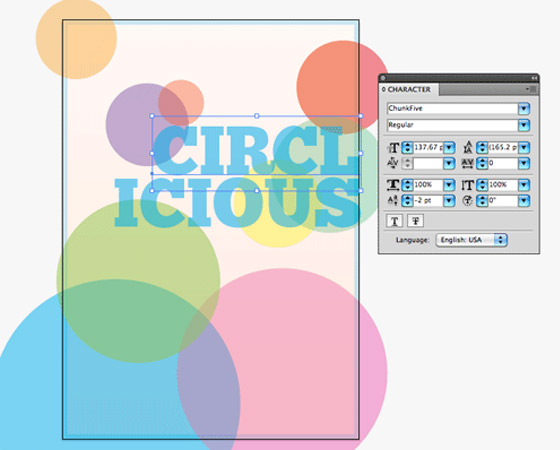Toggle underline text style
Viewport: 560px width, 450px height.
pyautogui.click(x=395, y=221)
